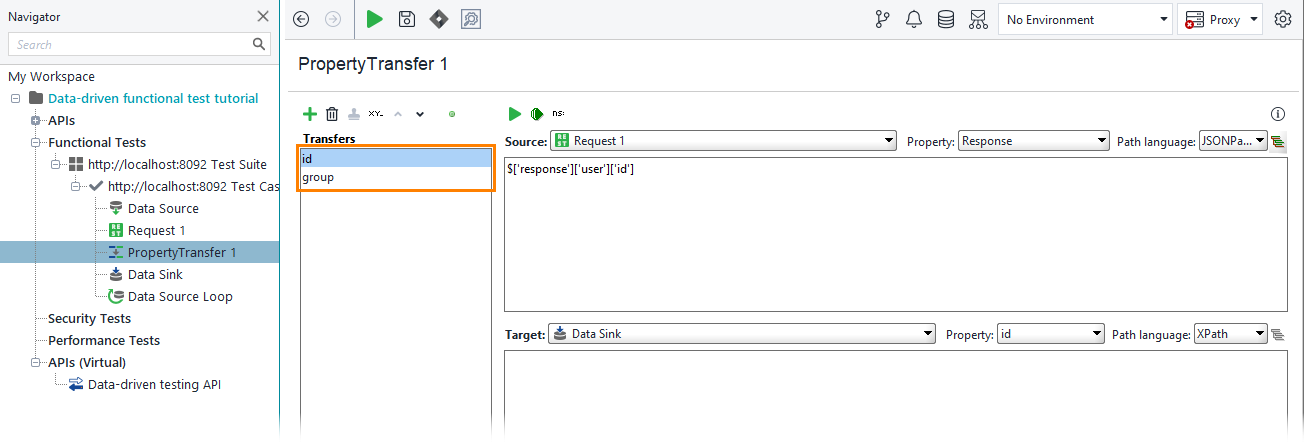The height and width of the screenshot is (443, 1304).
Task: Open the Git branch icon in the toolbar
Action: (x=882, y=19)
